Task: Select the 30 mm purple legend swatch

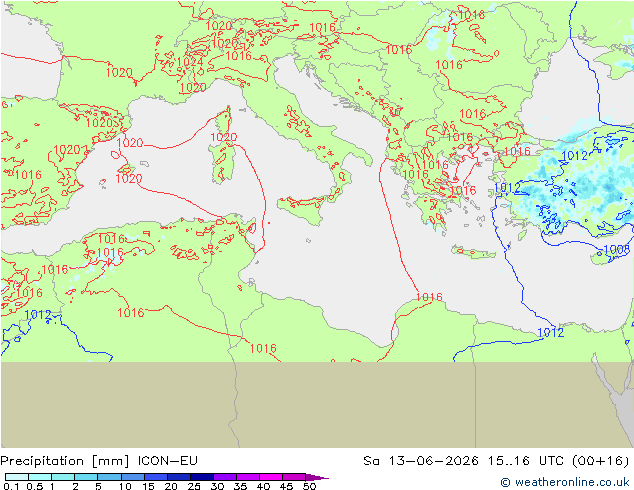Action: (x=225, y=477)
